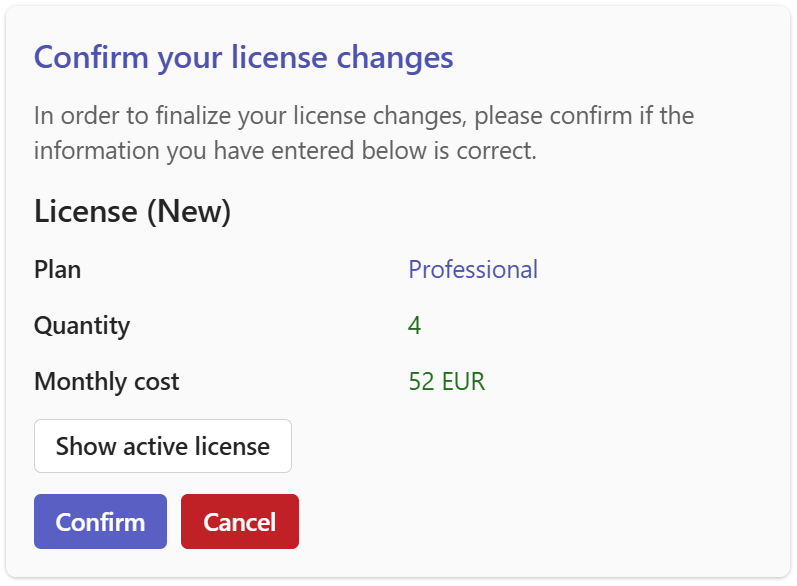Screen dimensions: 797x586
Task: Click the Monthly cost label
Action: tap(107, 382)
